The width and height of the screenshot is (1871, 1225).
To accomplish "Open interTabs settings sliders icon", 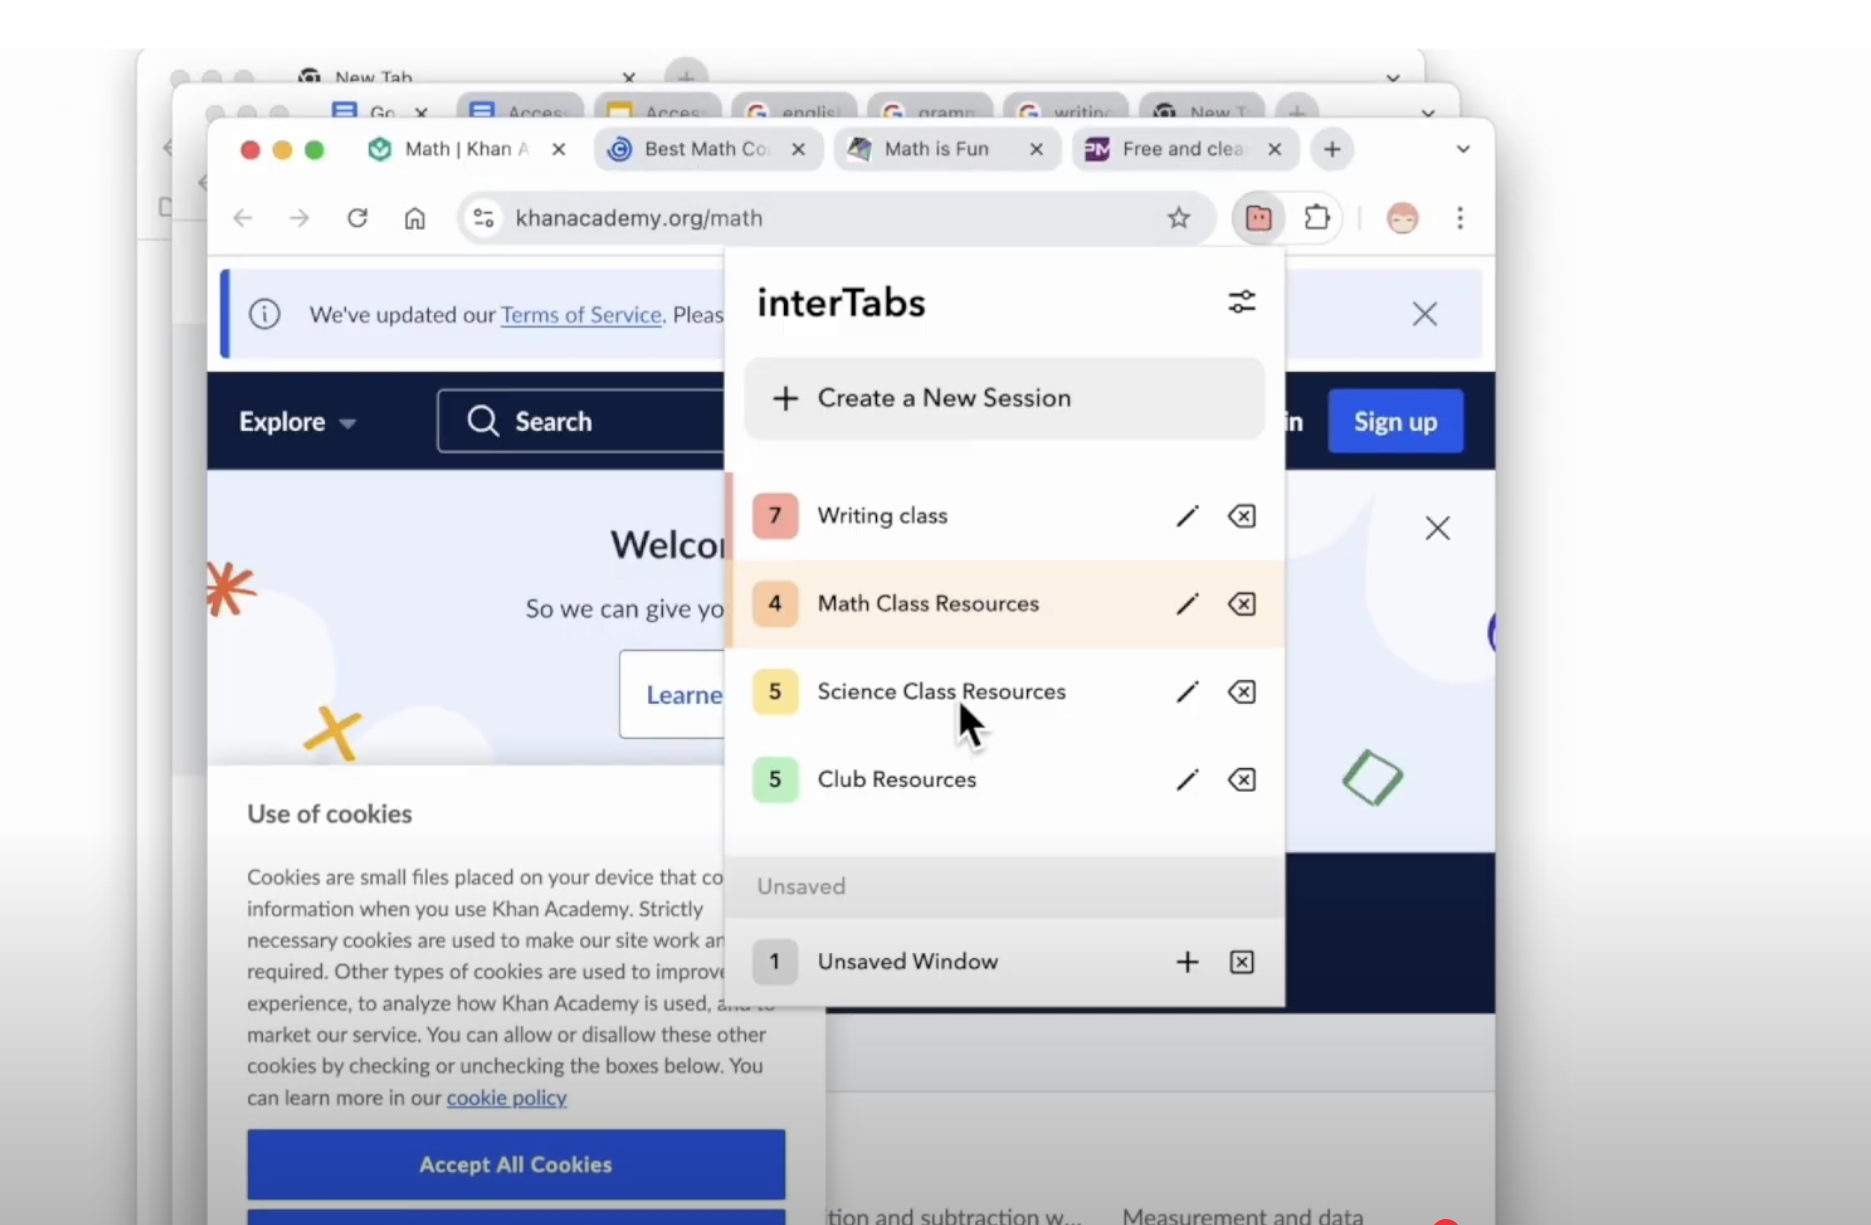I will pos(1241,302).
